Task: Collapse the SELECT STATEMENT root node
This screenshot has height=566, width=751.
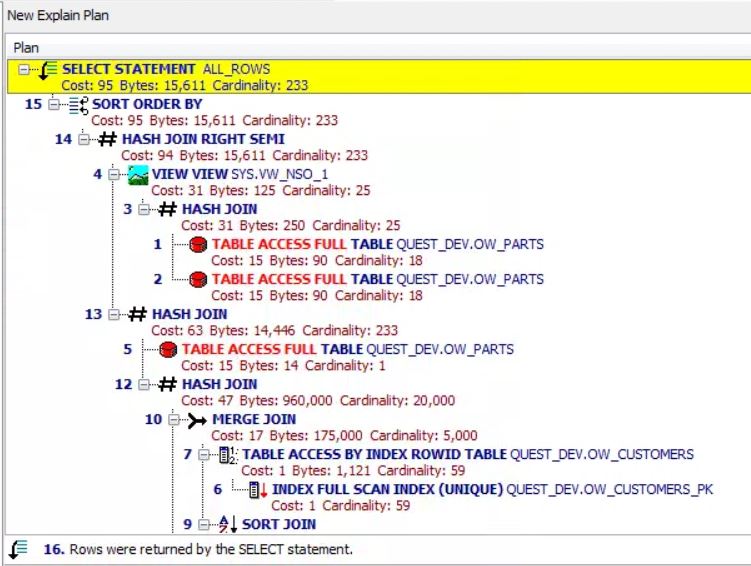Action: coord(23,70)
